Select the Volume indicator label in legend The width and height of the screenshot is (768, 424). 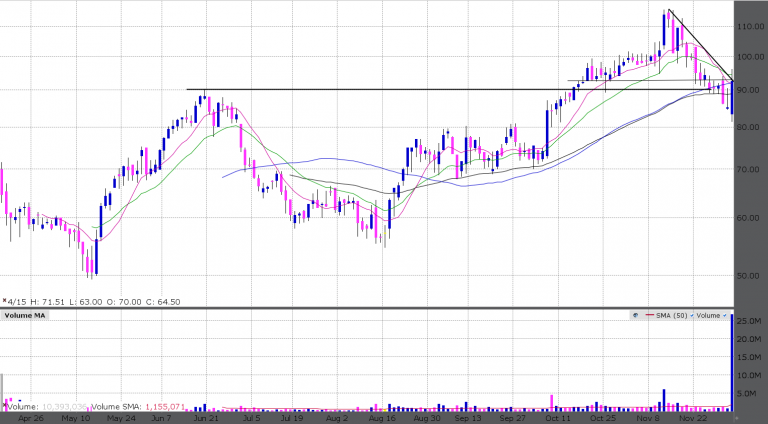pos(709,316)
